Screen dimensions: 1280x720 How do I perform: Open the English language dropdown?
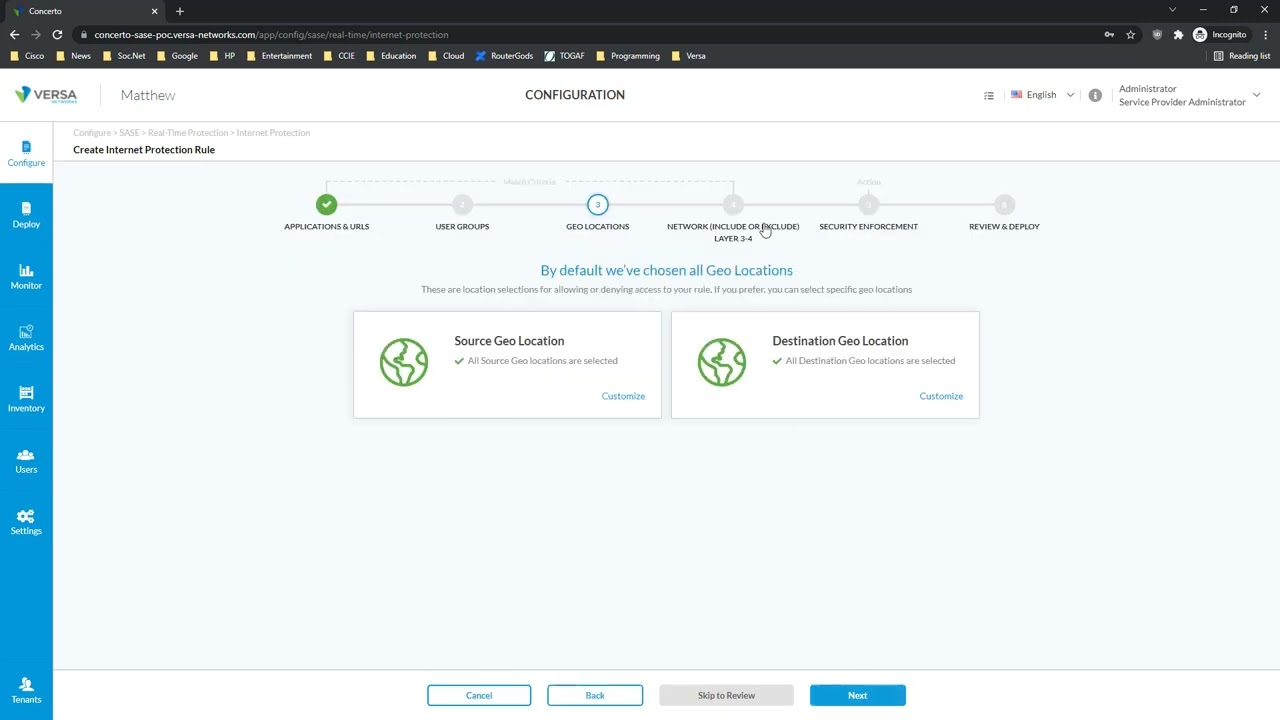point(1043,95)
